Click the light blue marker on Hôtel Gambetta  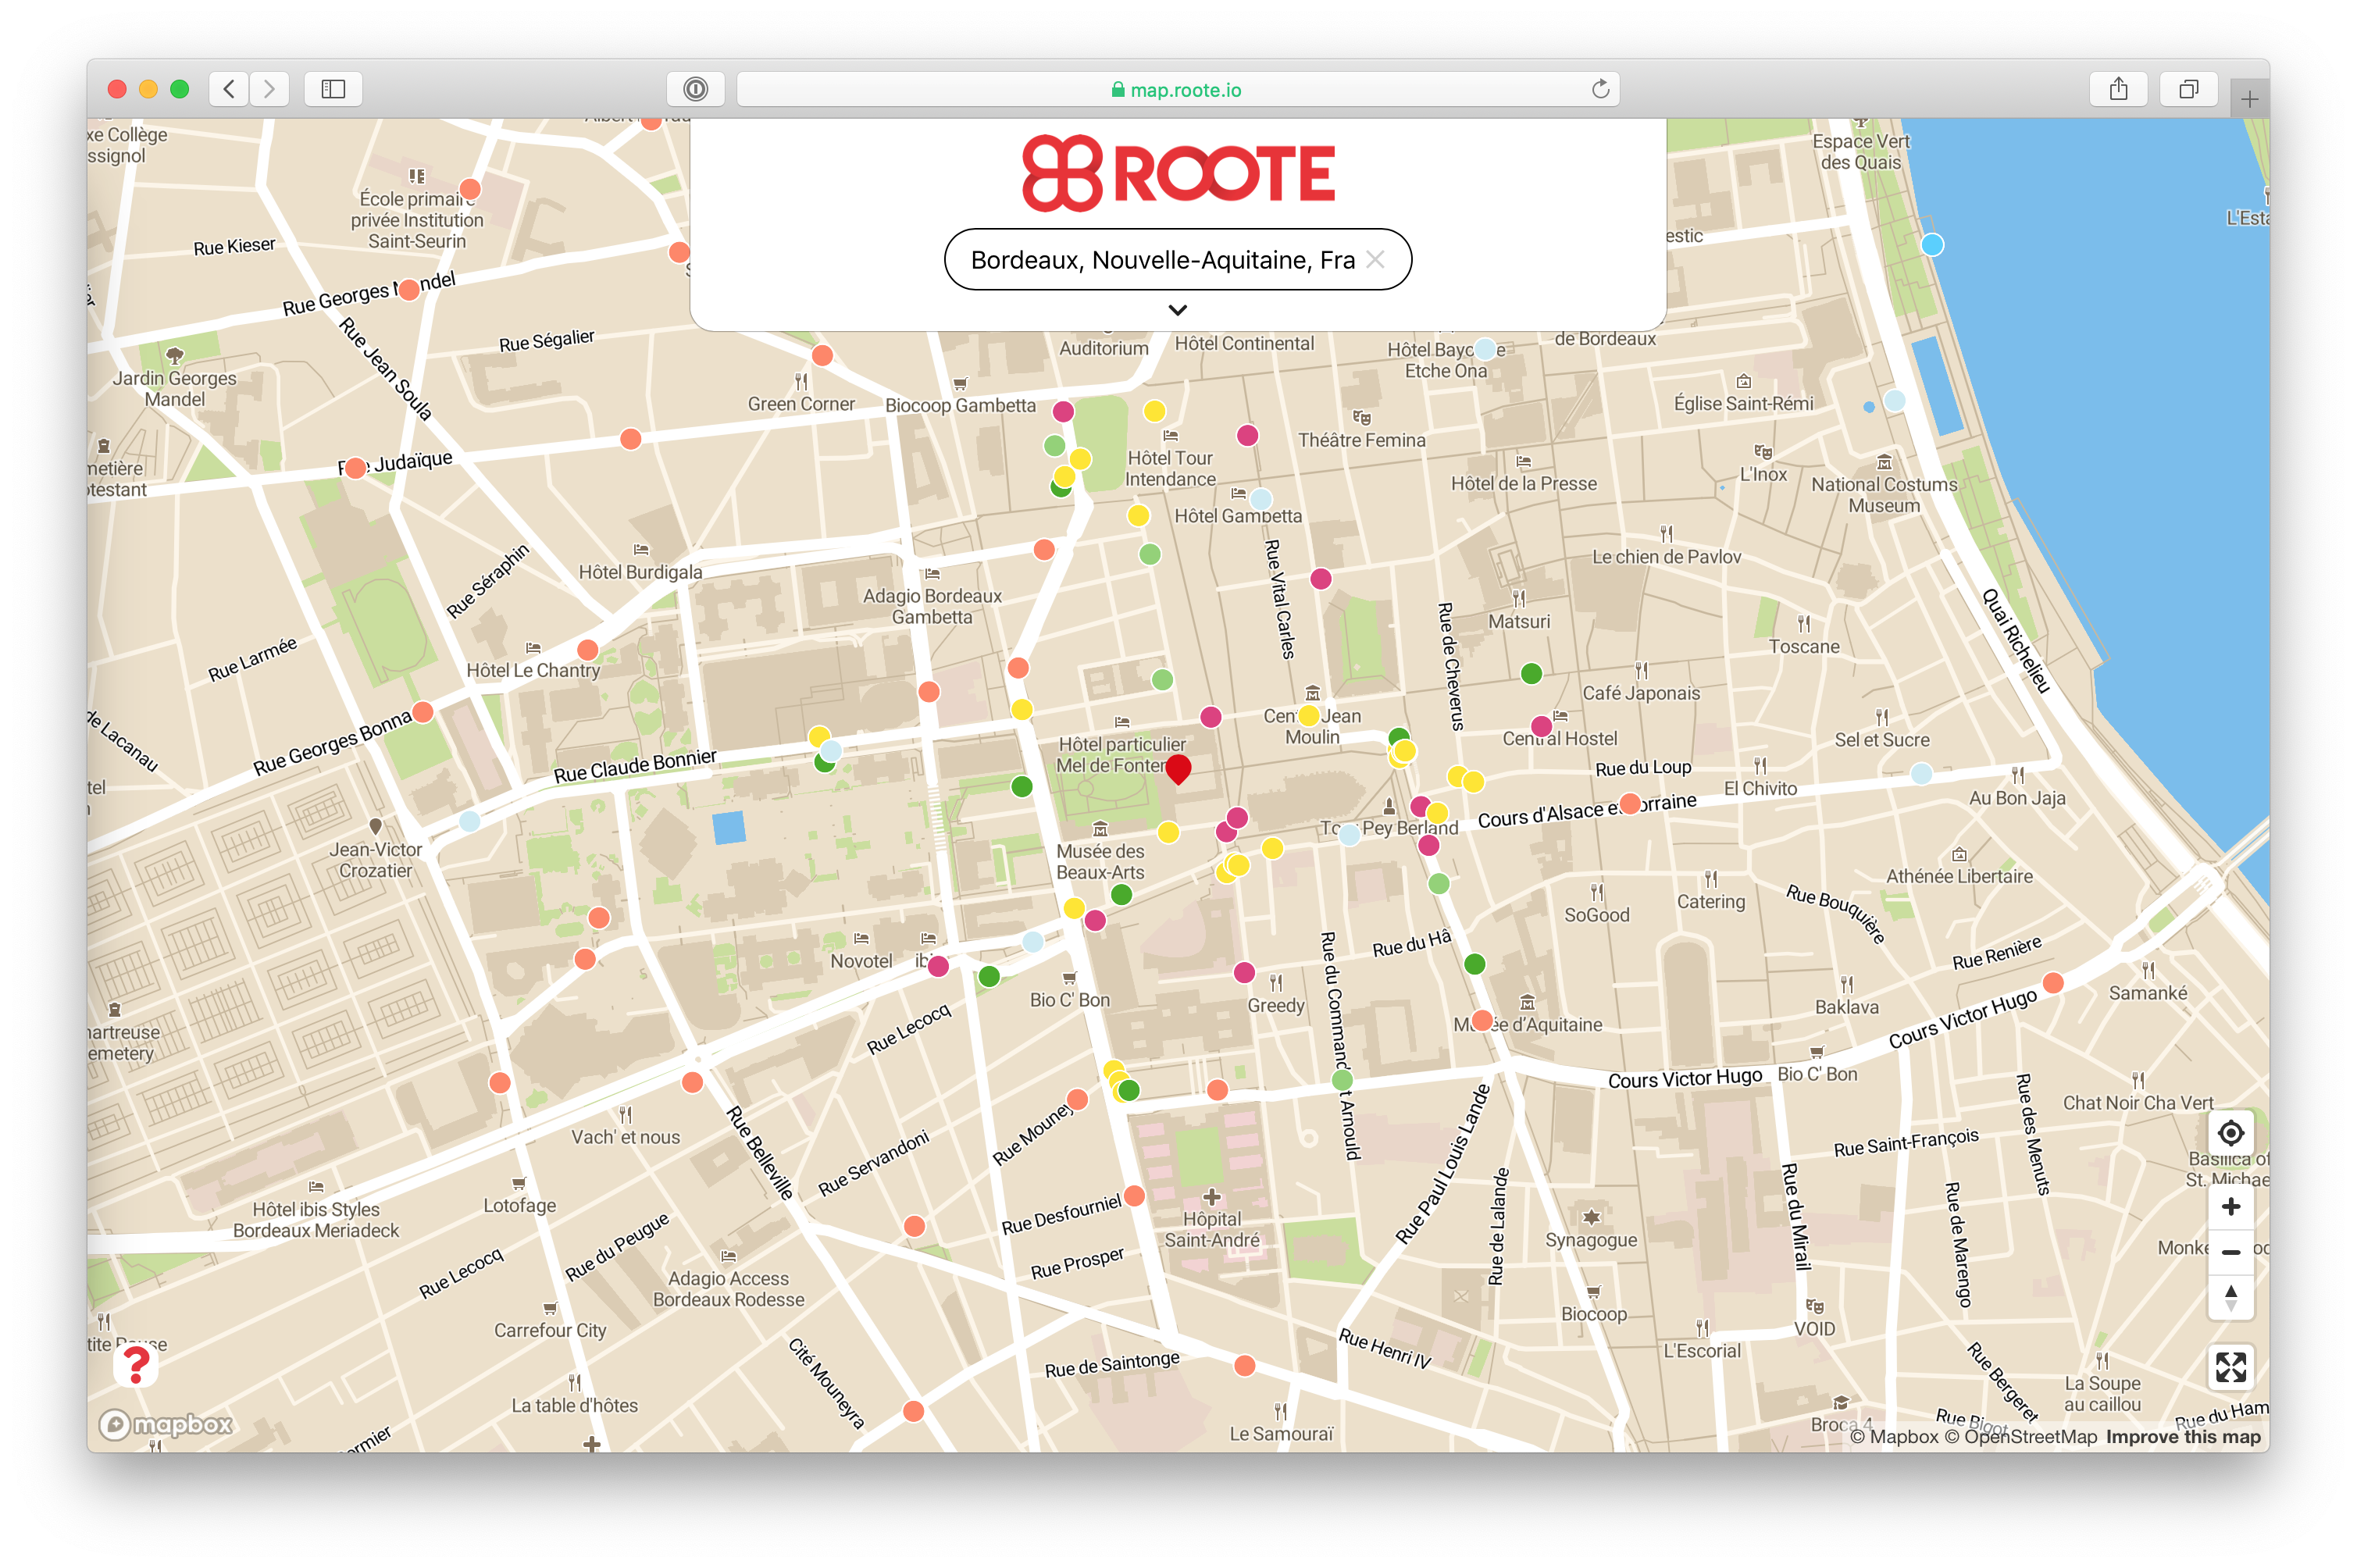pyautogui.click(x=1261, y=498)
